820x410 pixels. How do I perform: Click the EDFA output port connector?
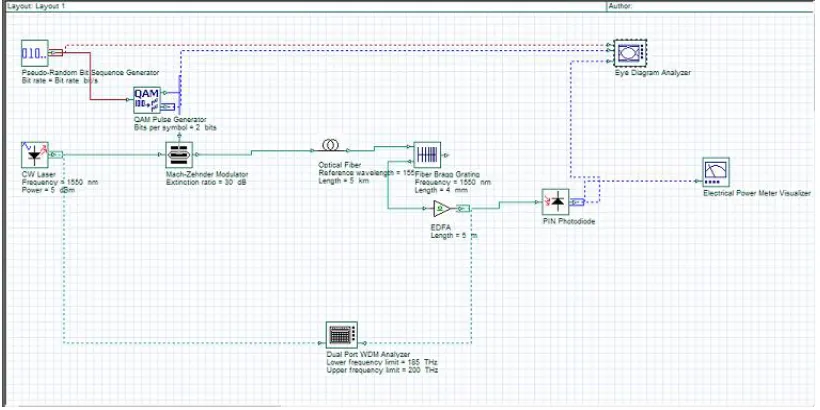tap(463, 209)
